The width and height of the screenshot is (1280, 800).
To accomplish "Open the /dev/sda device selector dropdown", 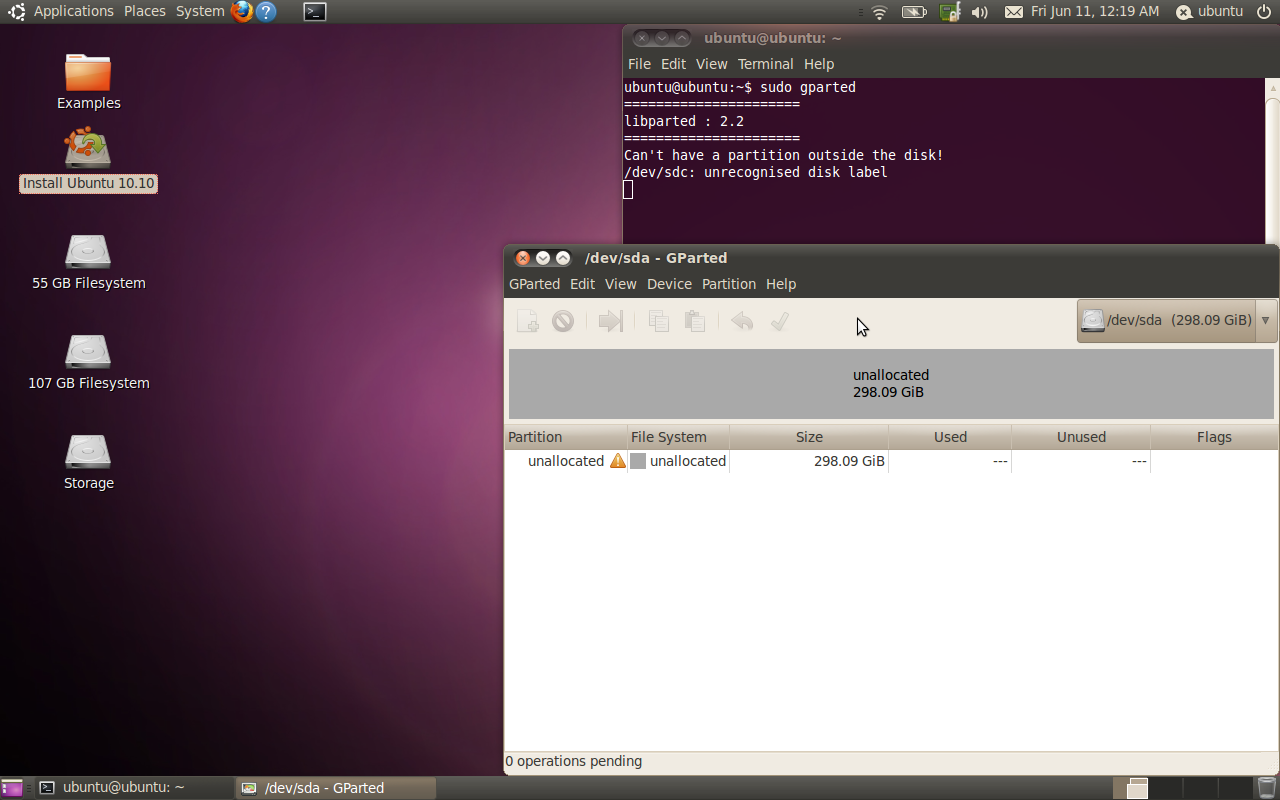I will tap(1177, 321).
